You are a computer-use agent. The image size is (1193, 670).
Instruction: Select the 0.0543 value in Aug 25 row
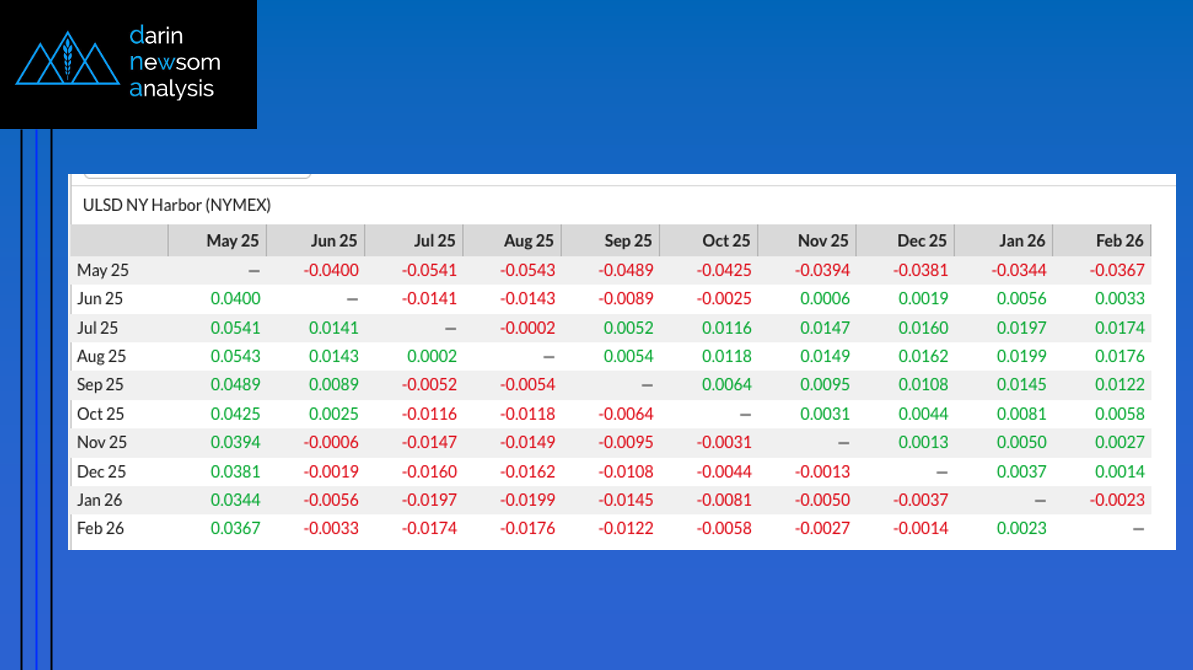(x=235, y=357)
